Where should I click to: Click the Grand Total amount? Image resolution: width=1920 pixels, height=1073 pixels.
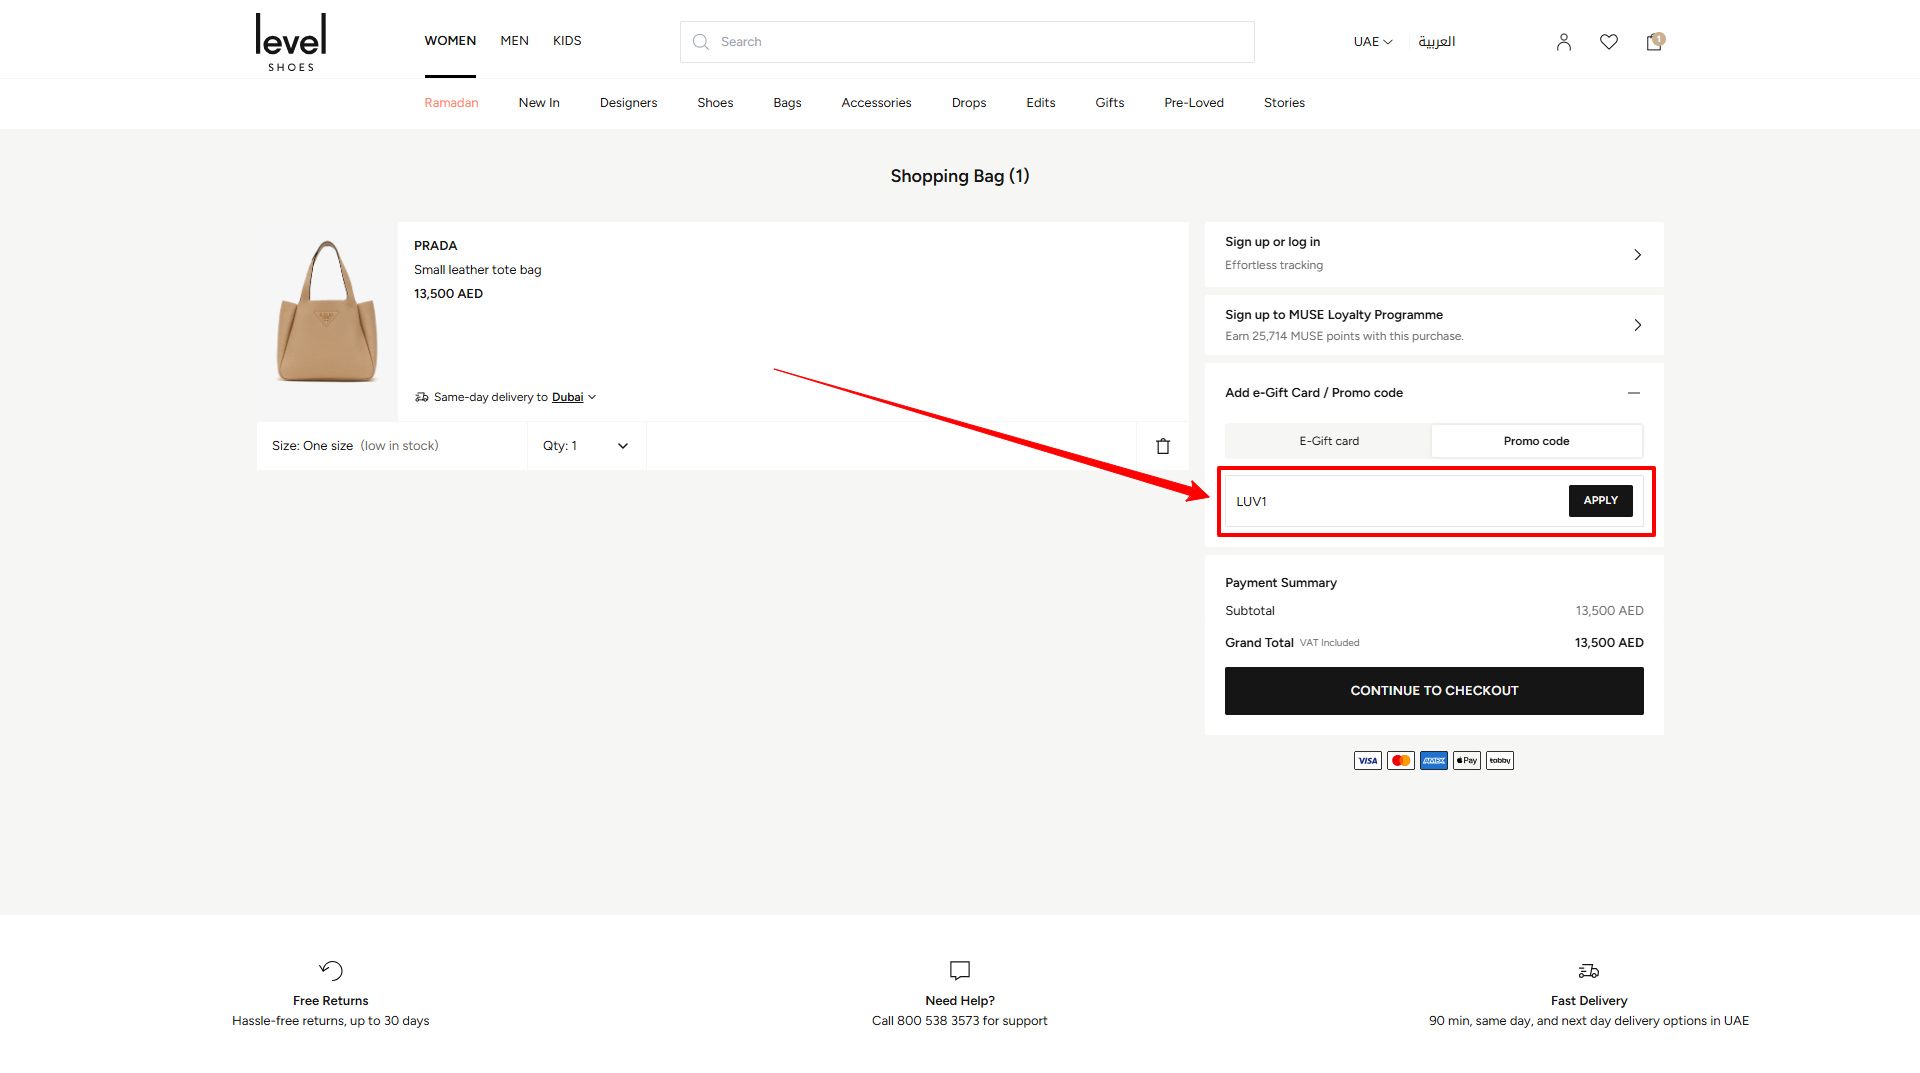point(1609,643)
